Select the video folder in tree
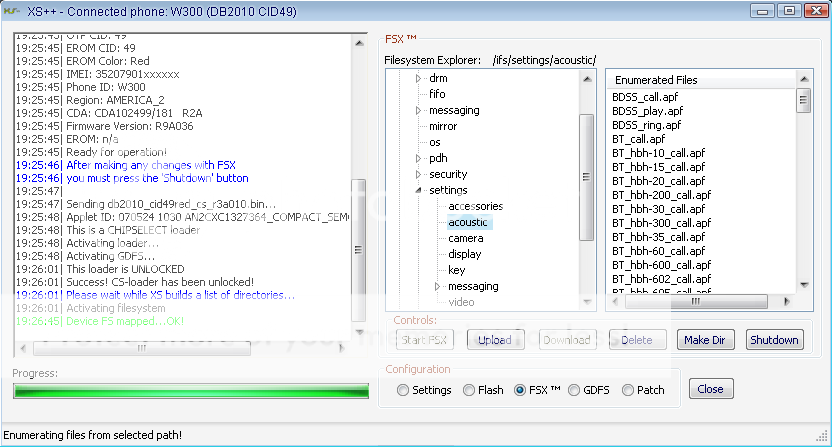Screen dimensions: 832x447 click(x=461, y=302)
